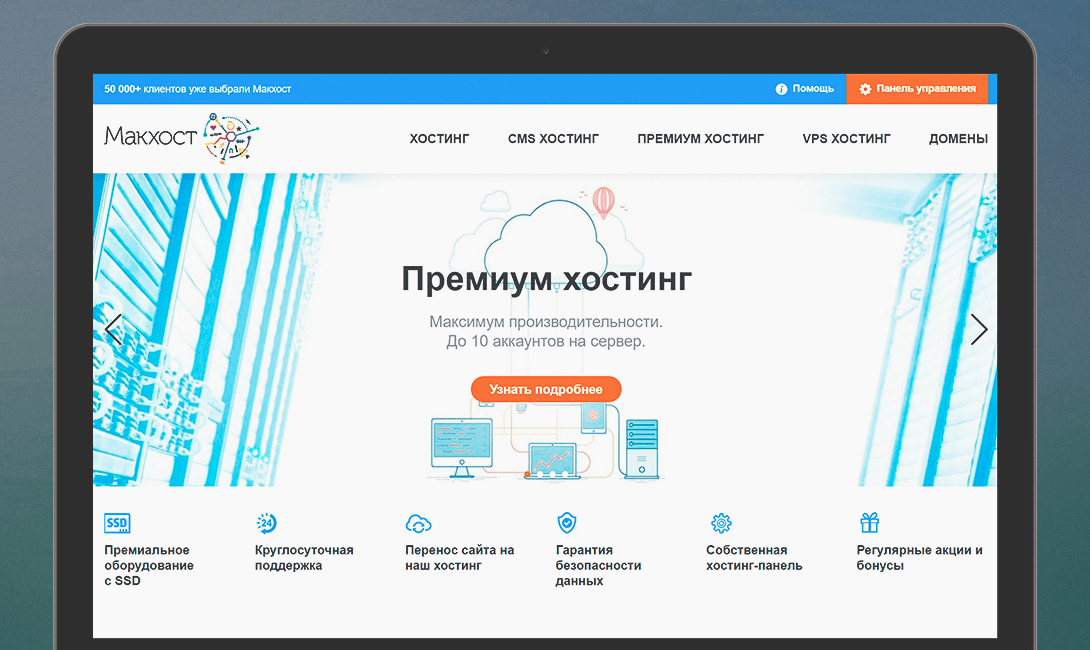Click the help info icon
The image size is (1090, 650).
tap(781, 89)
